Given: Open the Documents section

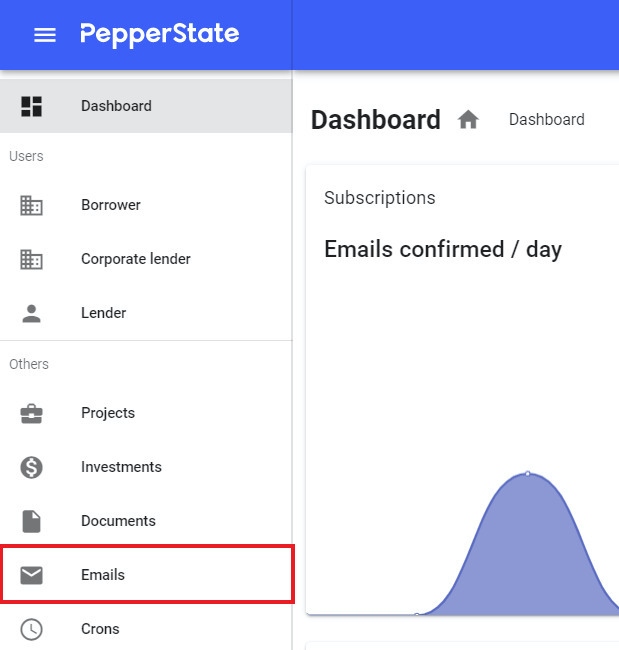Looking at the screenshot, I should pos(119,521).
